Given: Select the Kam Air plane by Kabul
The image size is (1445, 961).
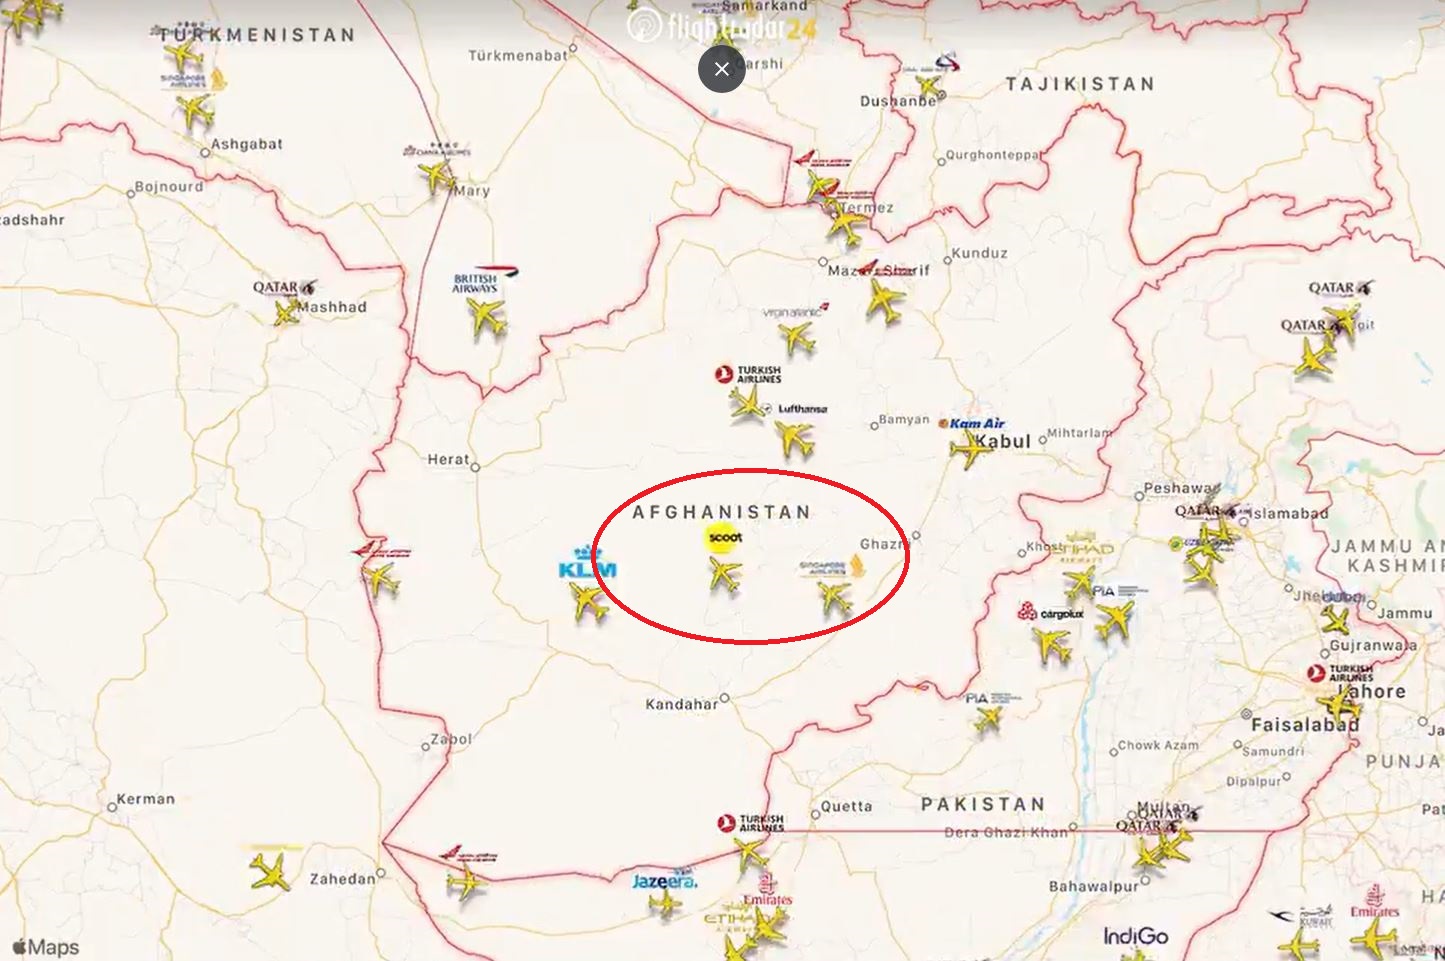Looking at the screenshot, I should pyautogui.click(x=970, y=451).
